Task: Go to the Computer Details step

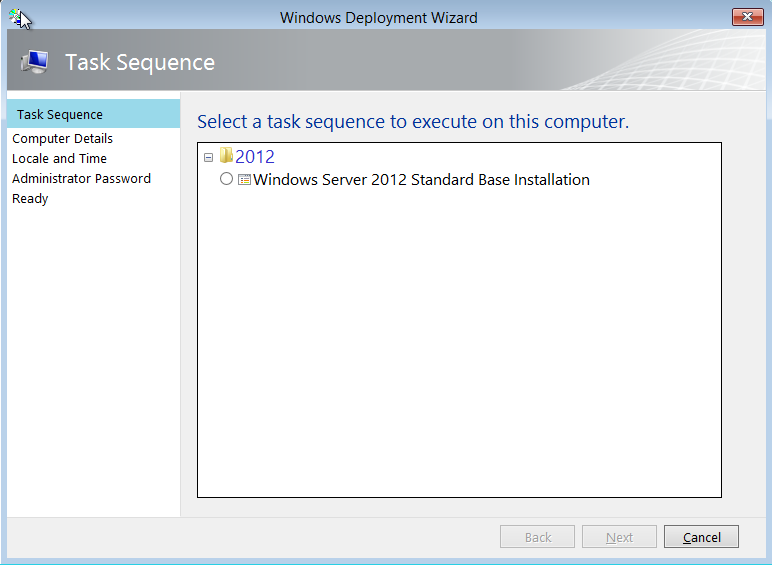Action: pos(62,139)
